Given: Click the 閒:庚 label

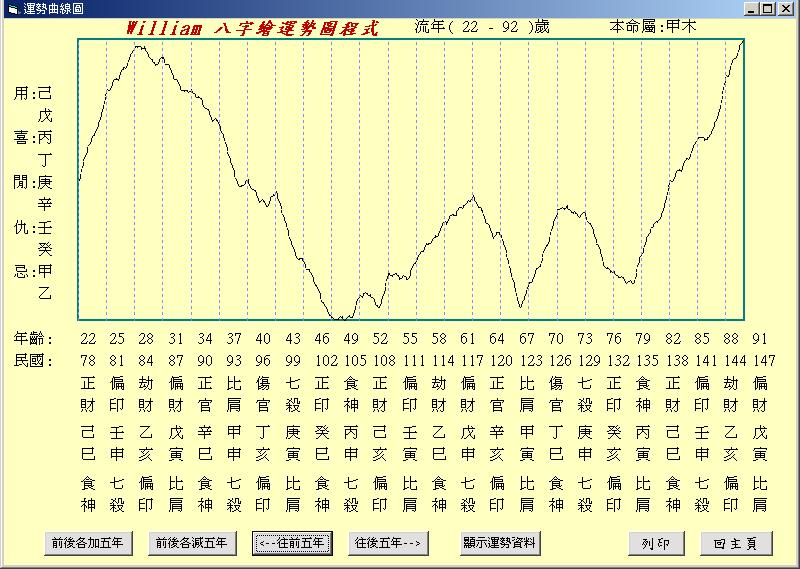Looking at the screenshot, I should tap(33, 182).
